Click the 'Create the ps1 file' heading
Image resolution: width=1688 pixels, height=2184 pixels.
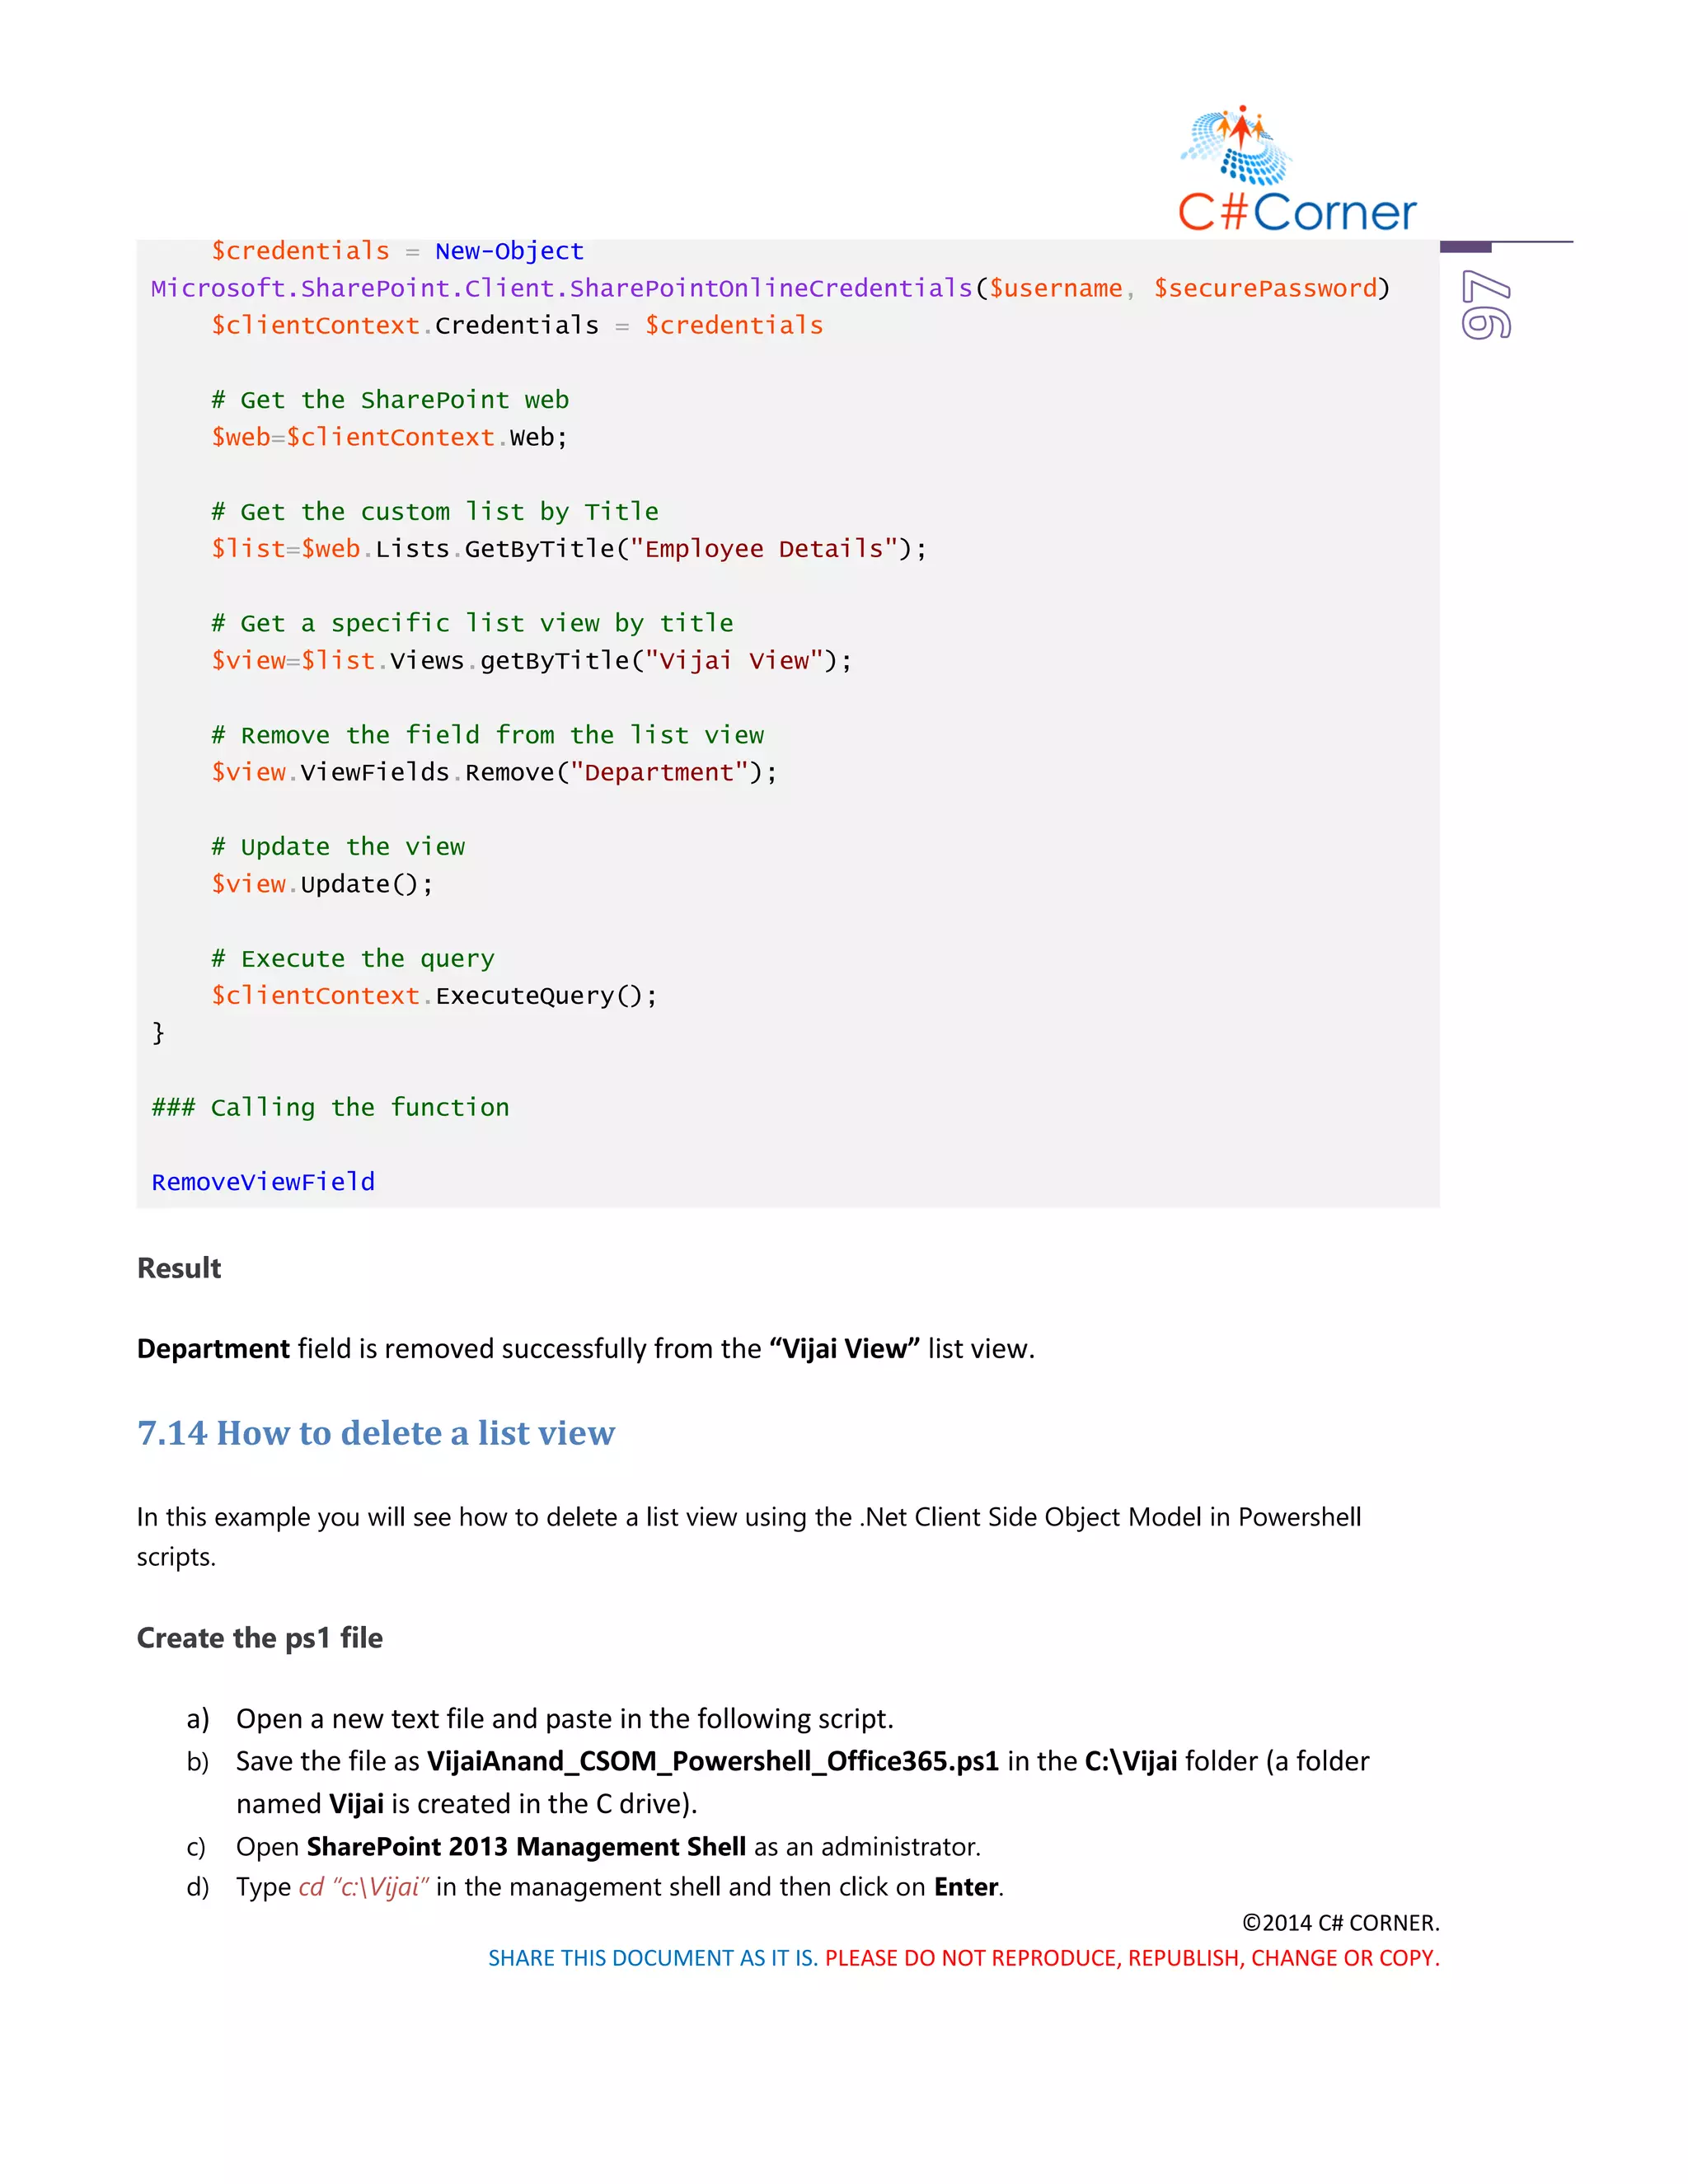pos(260,1638)
